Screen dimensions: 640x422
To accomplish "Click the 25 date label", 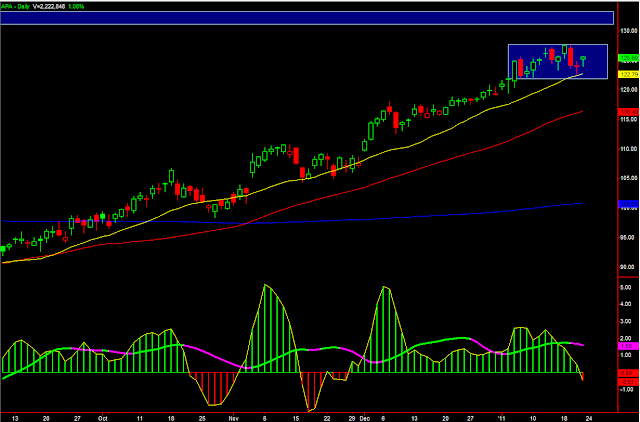I will 202,418.
